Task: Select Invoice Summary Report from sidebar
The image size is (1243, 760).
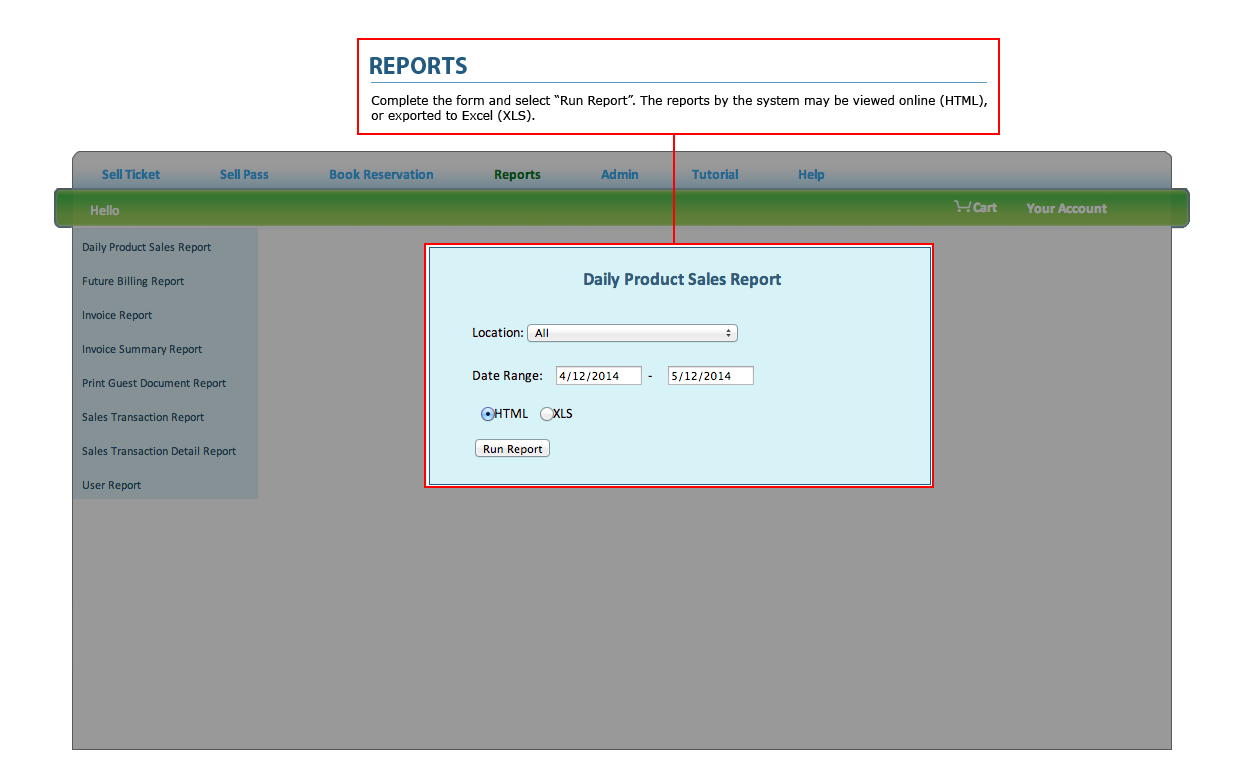Action: (142, 349)
